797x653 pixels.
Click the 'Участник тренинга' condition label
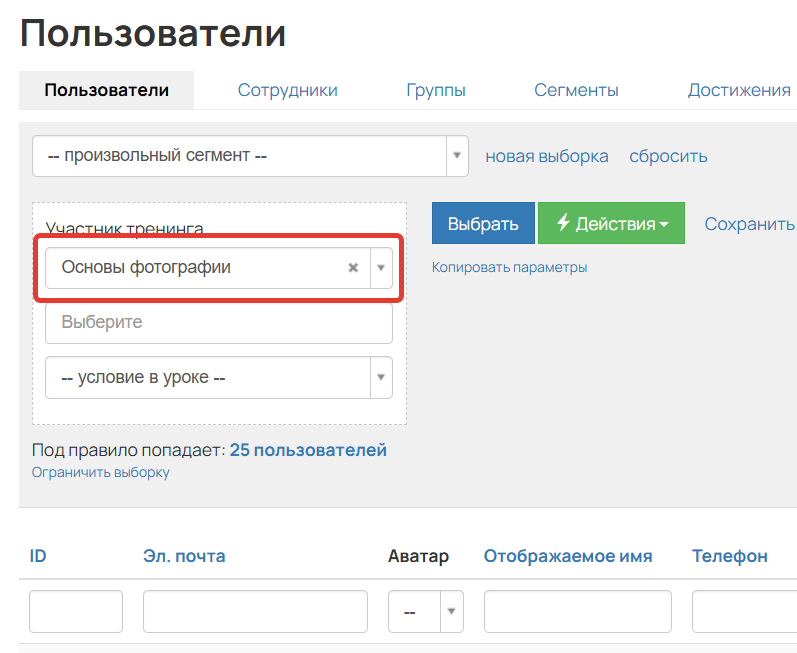[x=125, y=228]
